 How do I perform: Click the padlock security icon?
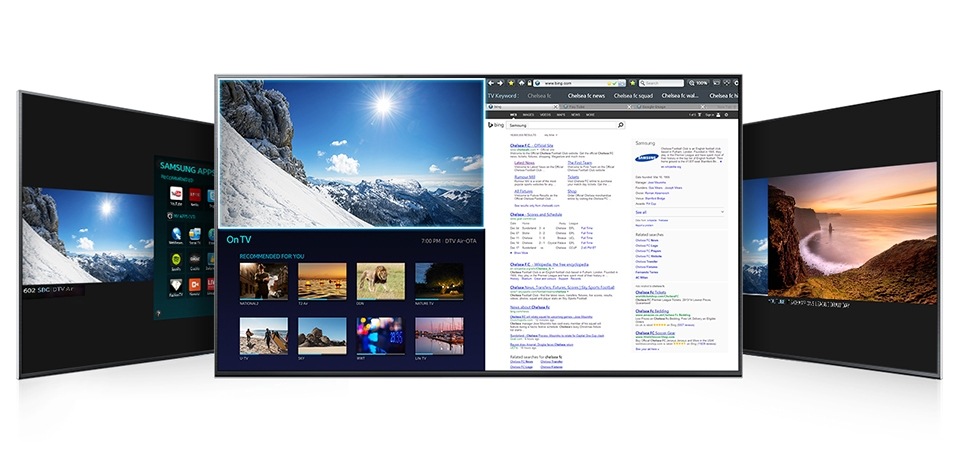[x=530, y=83]
